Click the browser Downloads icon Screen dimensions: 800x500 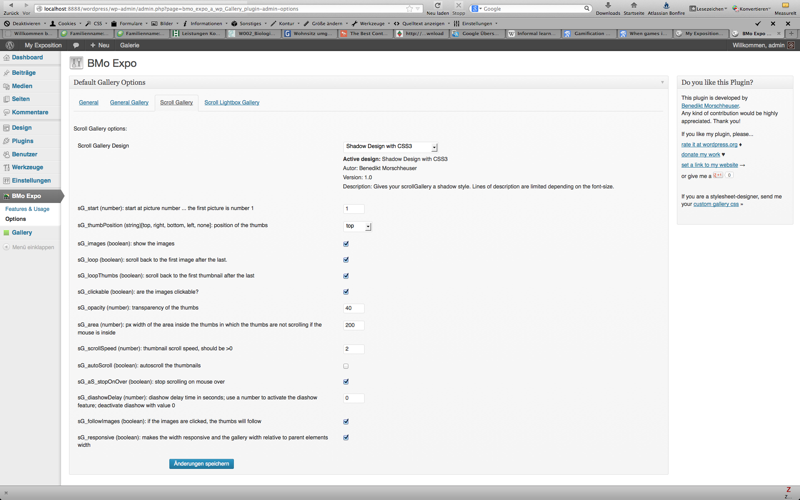click(607, 6)
